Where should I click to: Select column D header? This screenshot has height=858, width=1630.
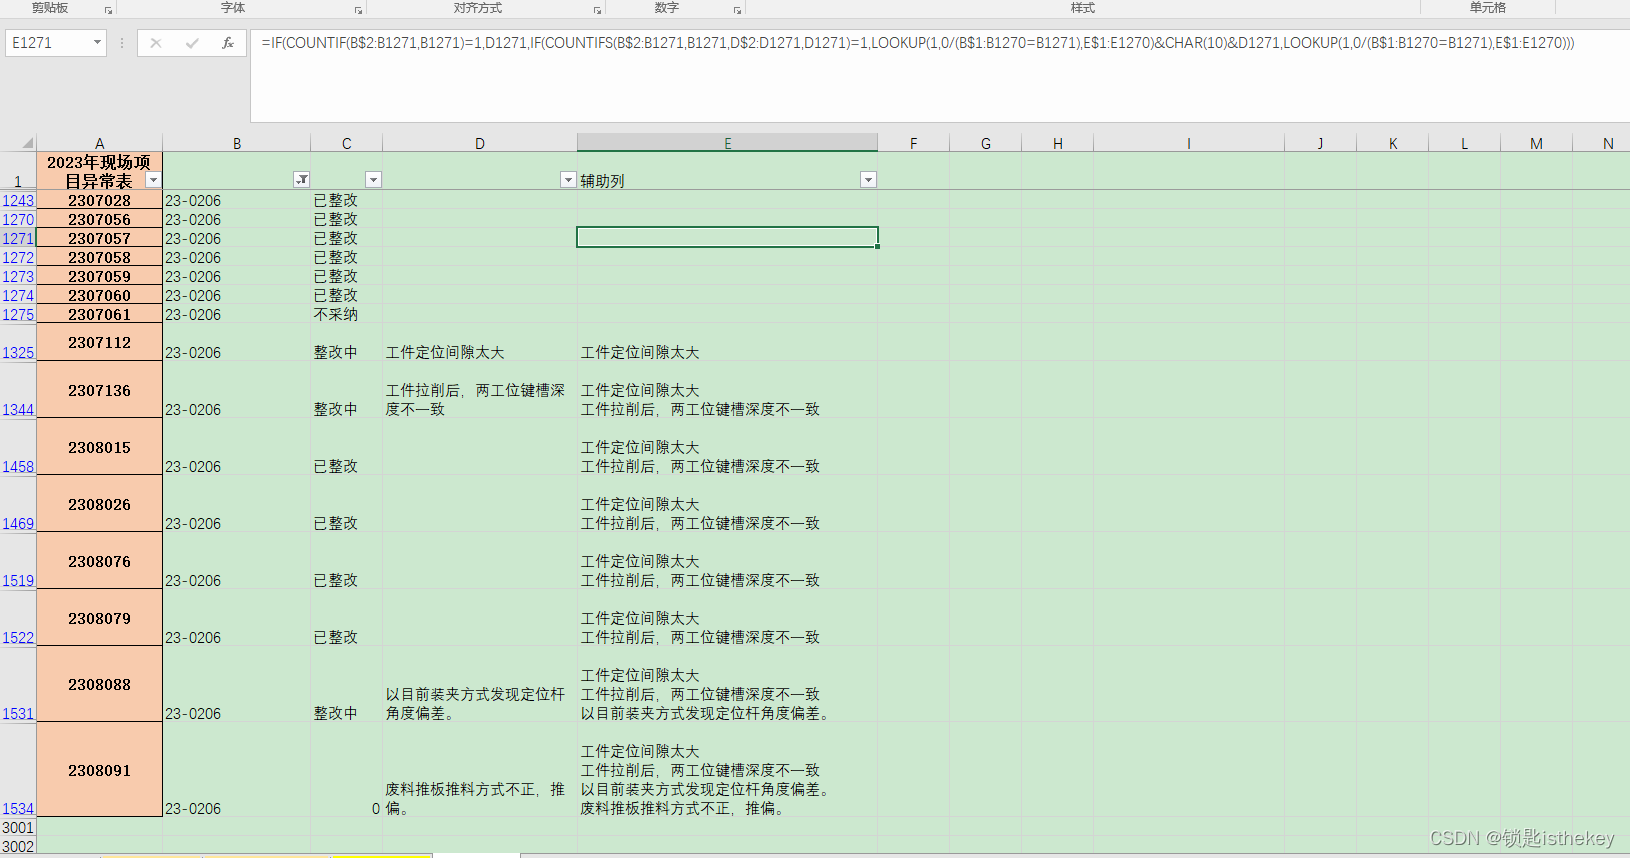480,143
